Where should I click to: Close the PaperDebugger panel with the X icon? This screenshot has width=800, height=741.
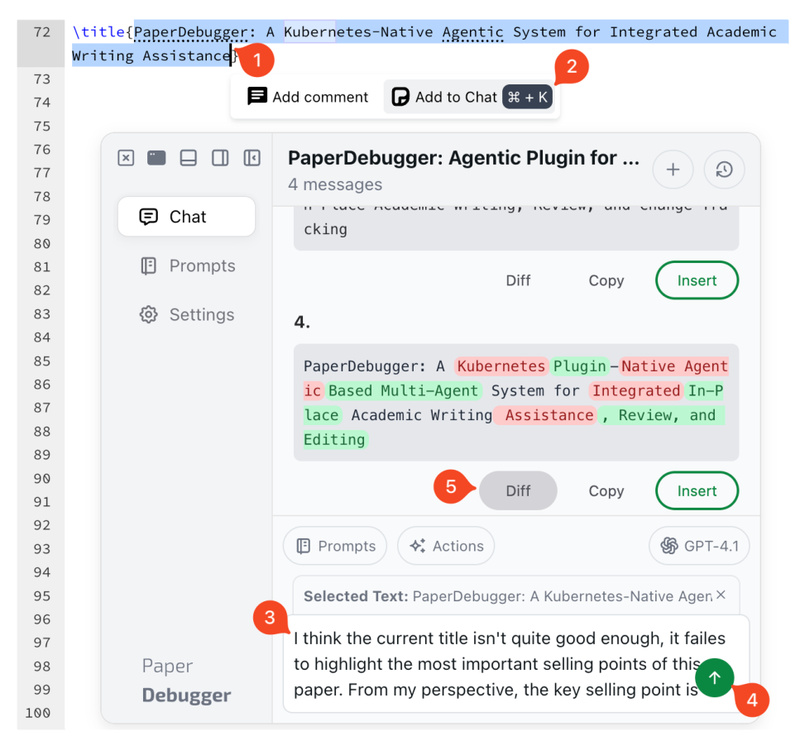(x=125, y=158)
